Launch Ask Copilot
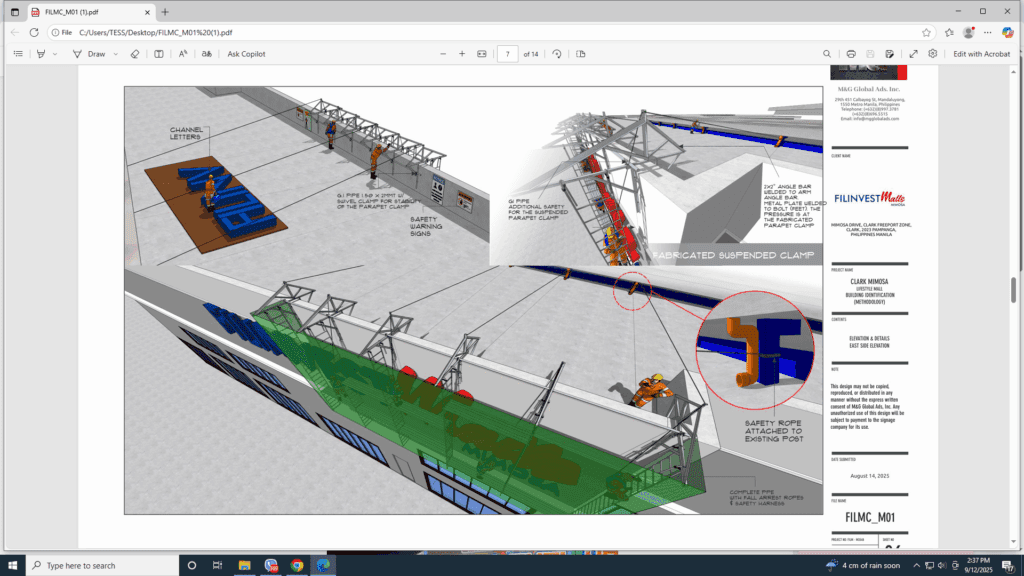Viewport: 1024px width, 576px height. (247, 53)
